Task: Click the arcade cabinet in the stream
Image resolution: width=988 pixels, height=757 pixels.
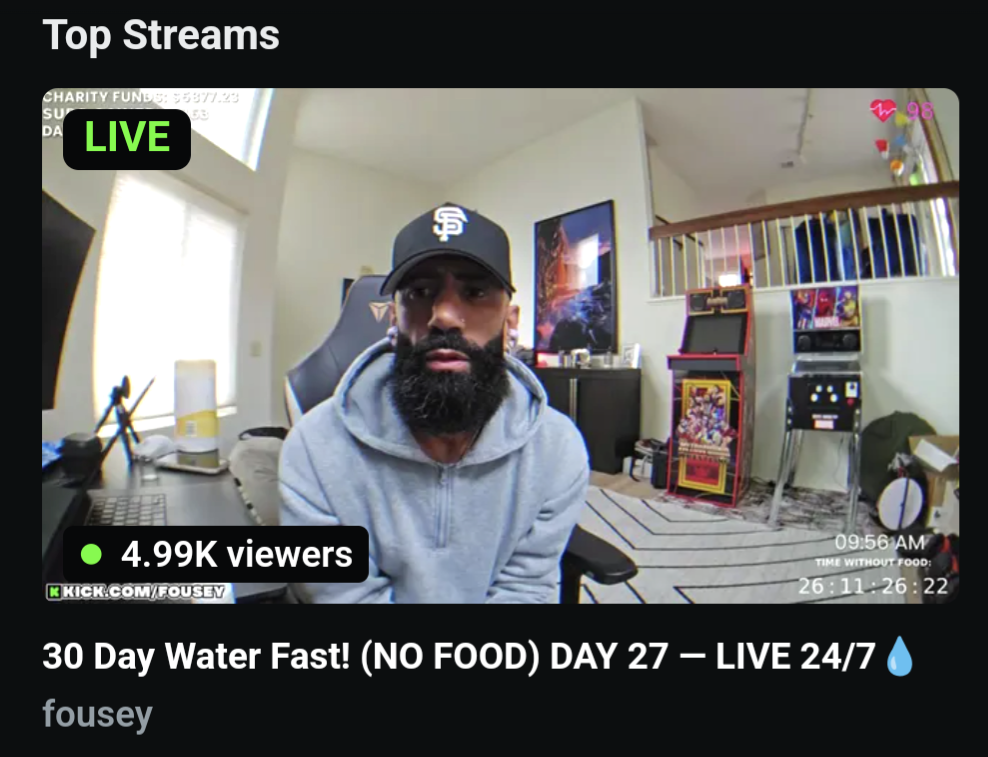Action: pos(711,395)
